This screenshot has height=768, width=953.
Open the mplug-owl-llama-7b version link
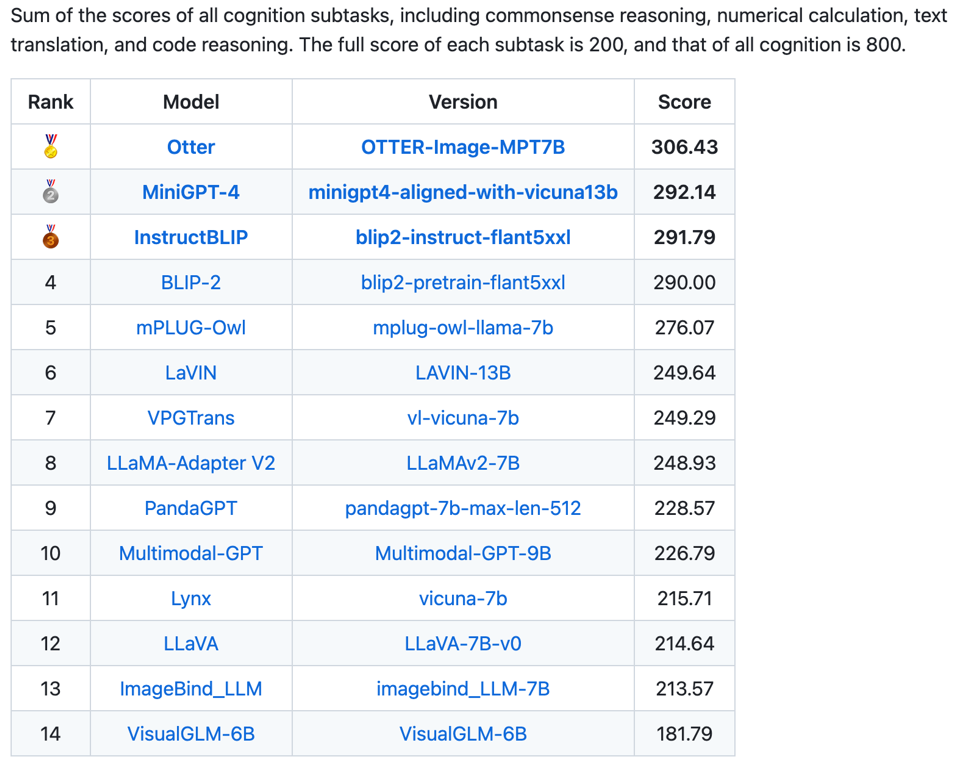pyautogui.click(x=463, y=327)
